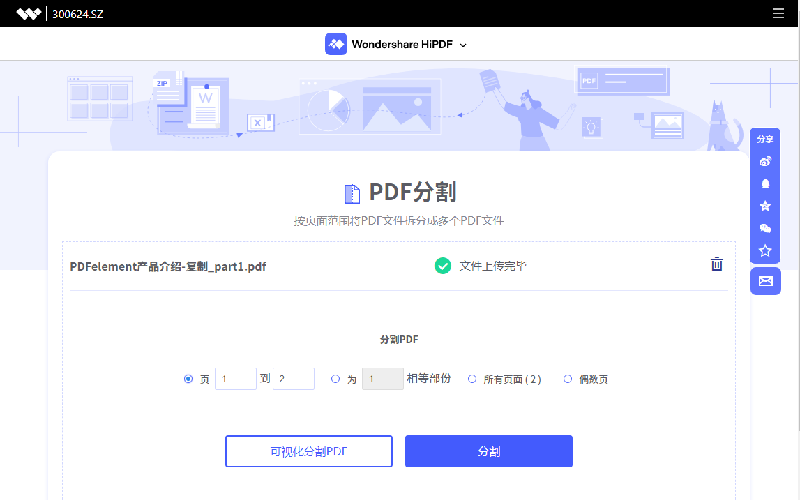Choose the all pages (2) radio option
This screenshot has height=500, width=800.
coord(472,379)
